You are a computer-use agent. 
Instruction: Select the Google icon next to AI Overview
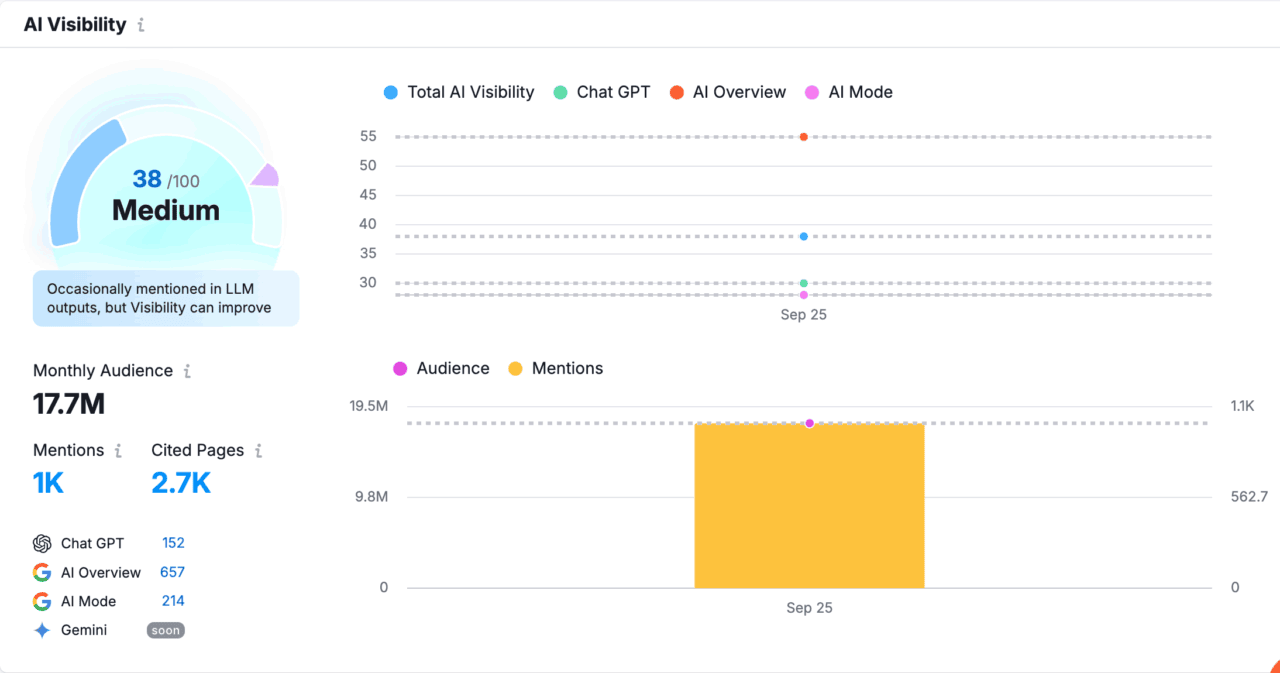(x=41, y=572)
